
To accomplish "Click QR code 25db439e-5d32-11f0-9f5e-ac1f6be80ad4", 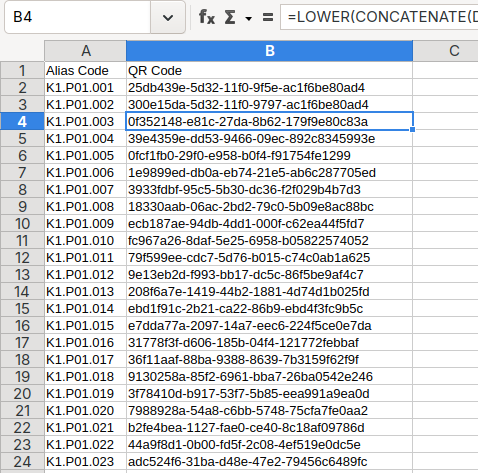I will click(270, 88).
